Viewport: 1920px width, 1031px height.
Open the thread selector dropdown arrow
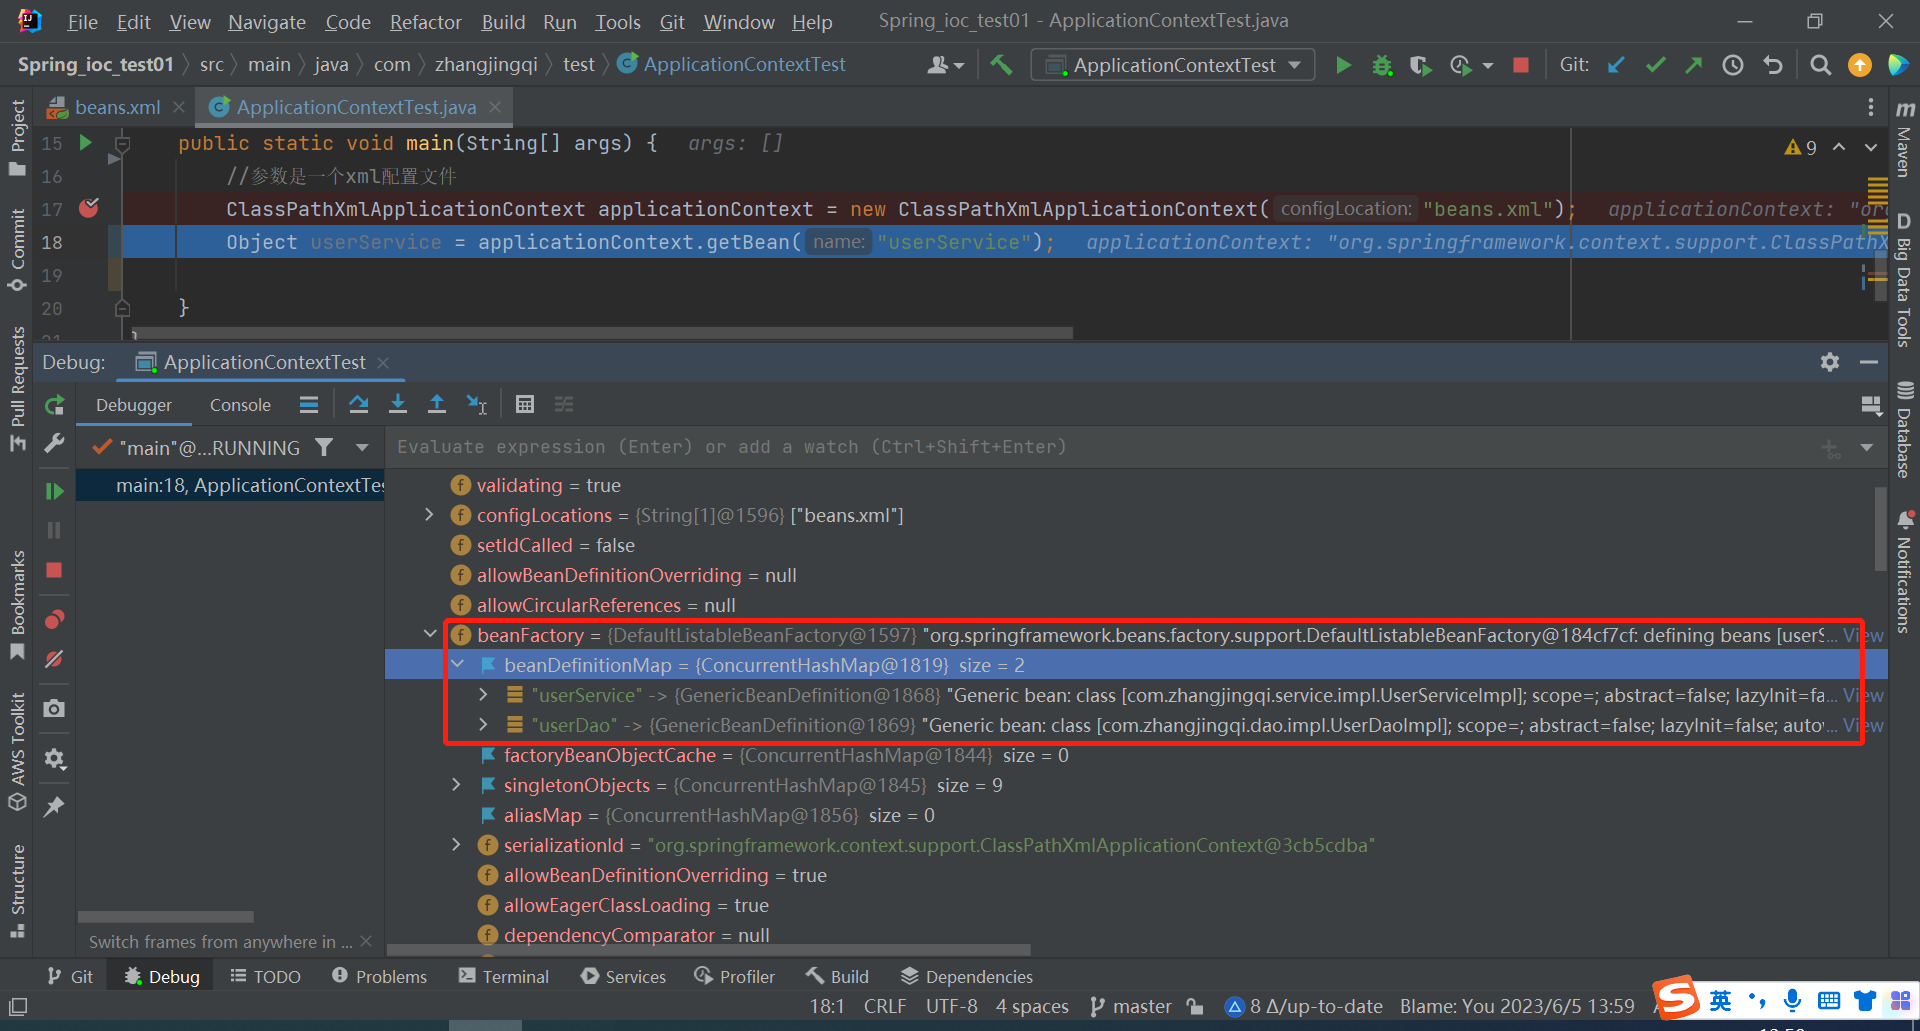[362, 448]
